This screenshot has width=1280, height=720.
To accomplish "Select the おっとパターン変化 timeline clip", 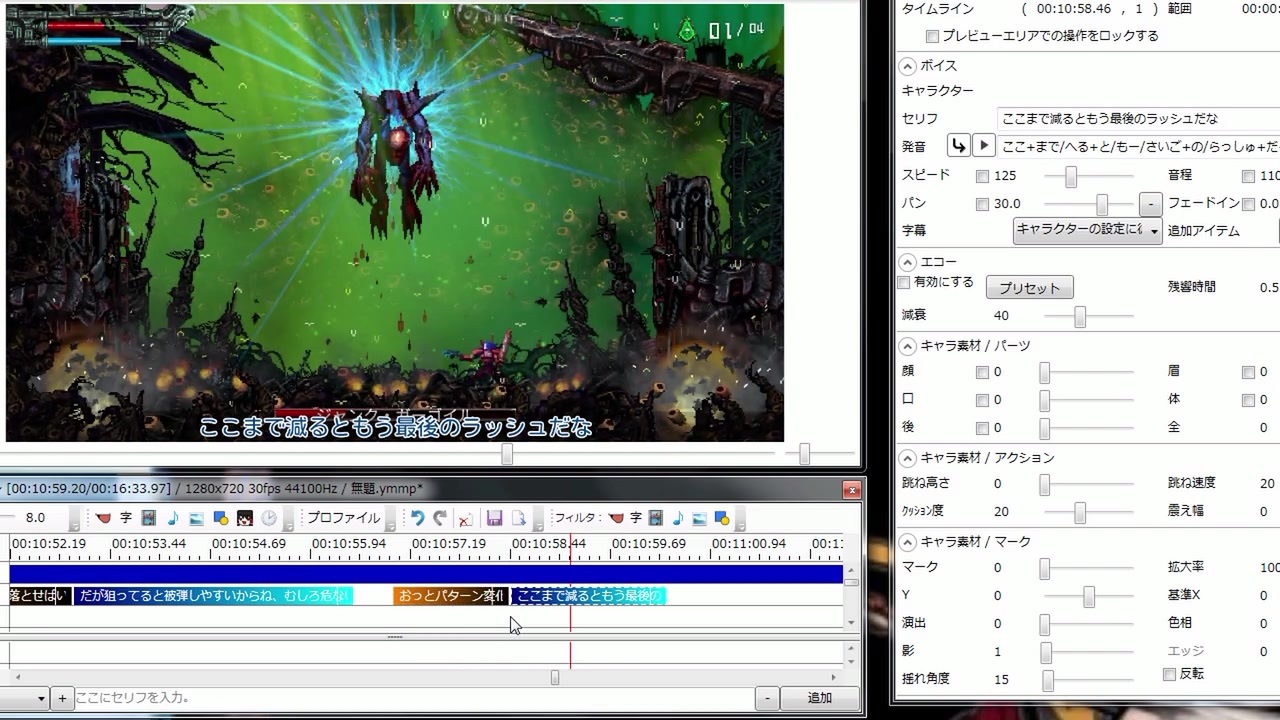I will click(451, 596).
